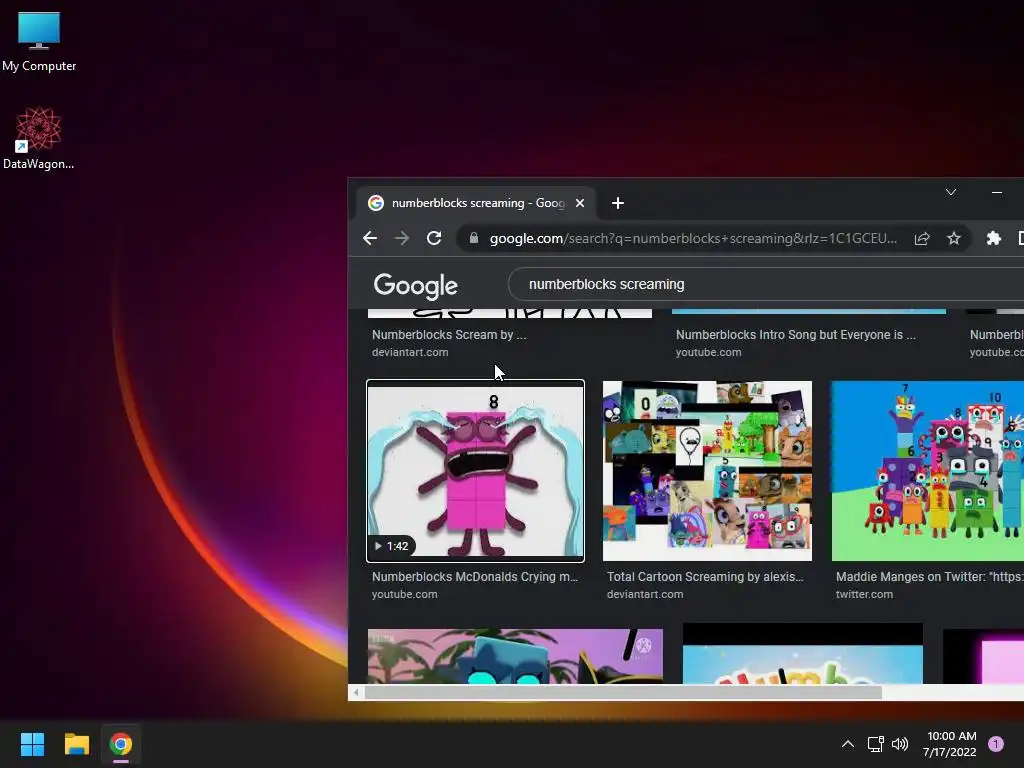
Task: Click horizontal scrollbar thumb
Action: [623, 692]
